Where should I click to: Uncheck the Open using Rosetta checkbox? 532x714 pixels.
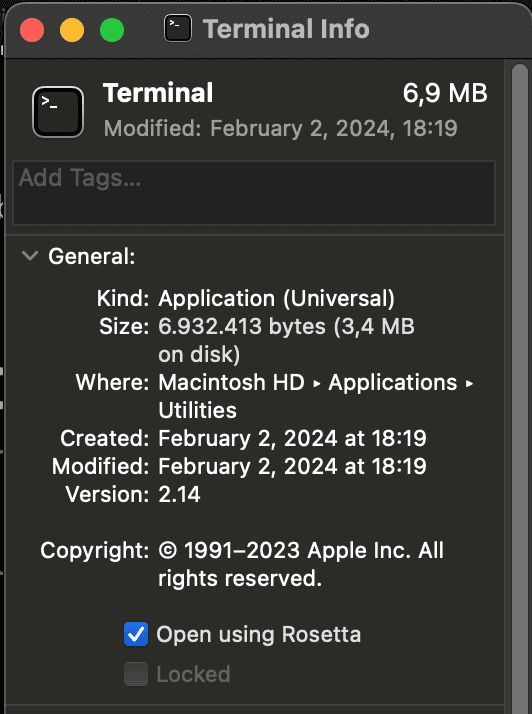pyautogui.click(x=136, y=634)
